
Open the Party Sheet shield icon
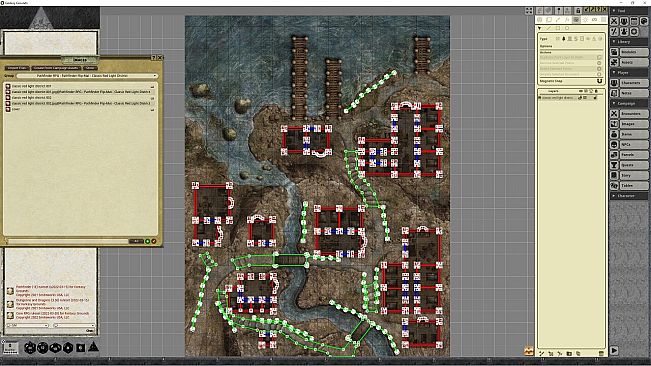[x=624, y=21]
